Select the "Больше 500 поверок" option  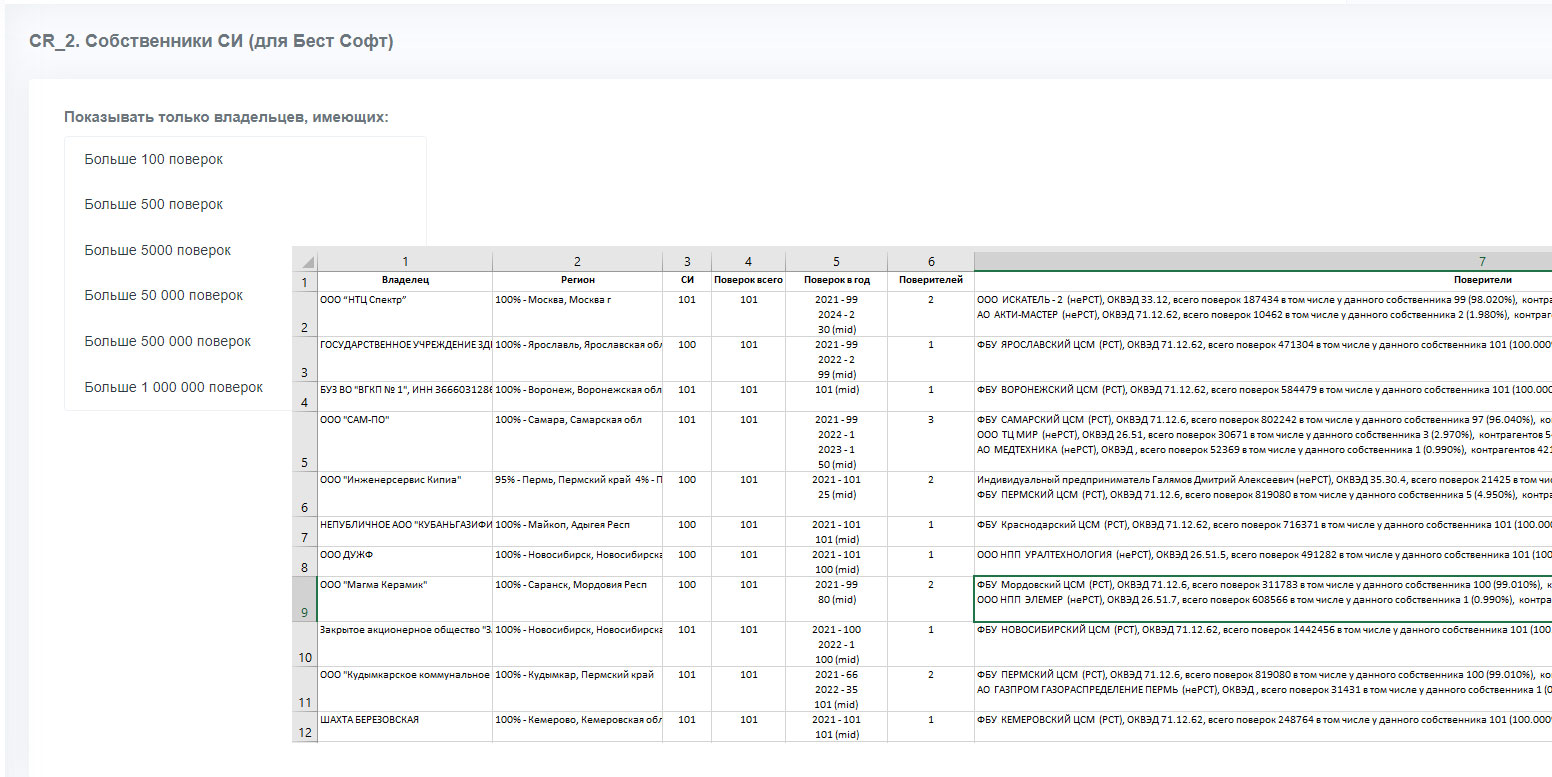(154, 204)
